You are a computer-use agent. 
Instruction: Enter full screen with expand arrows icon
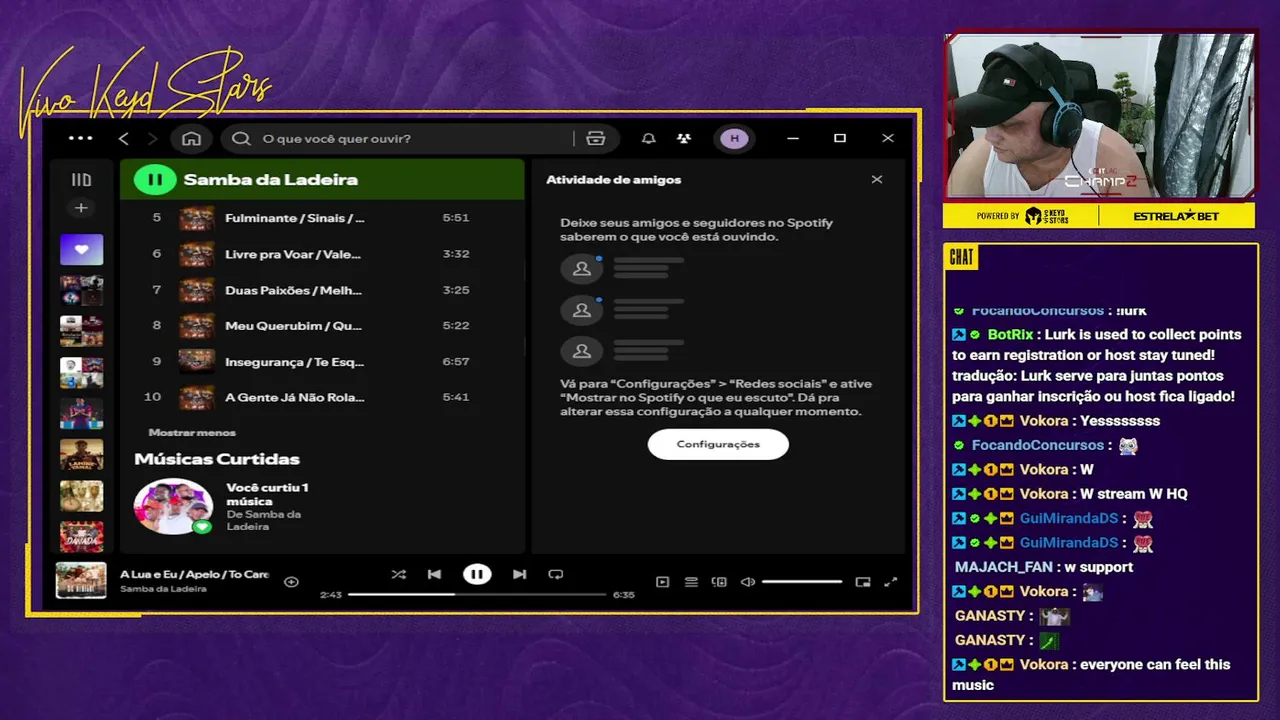click(891, 582)
